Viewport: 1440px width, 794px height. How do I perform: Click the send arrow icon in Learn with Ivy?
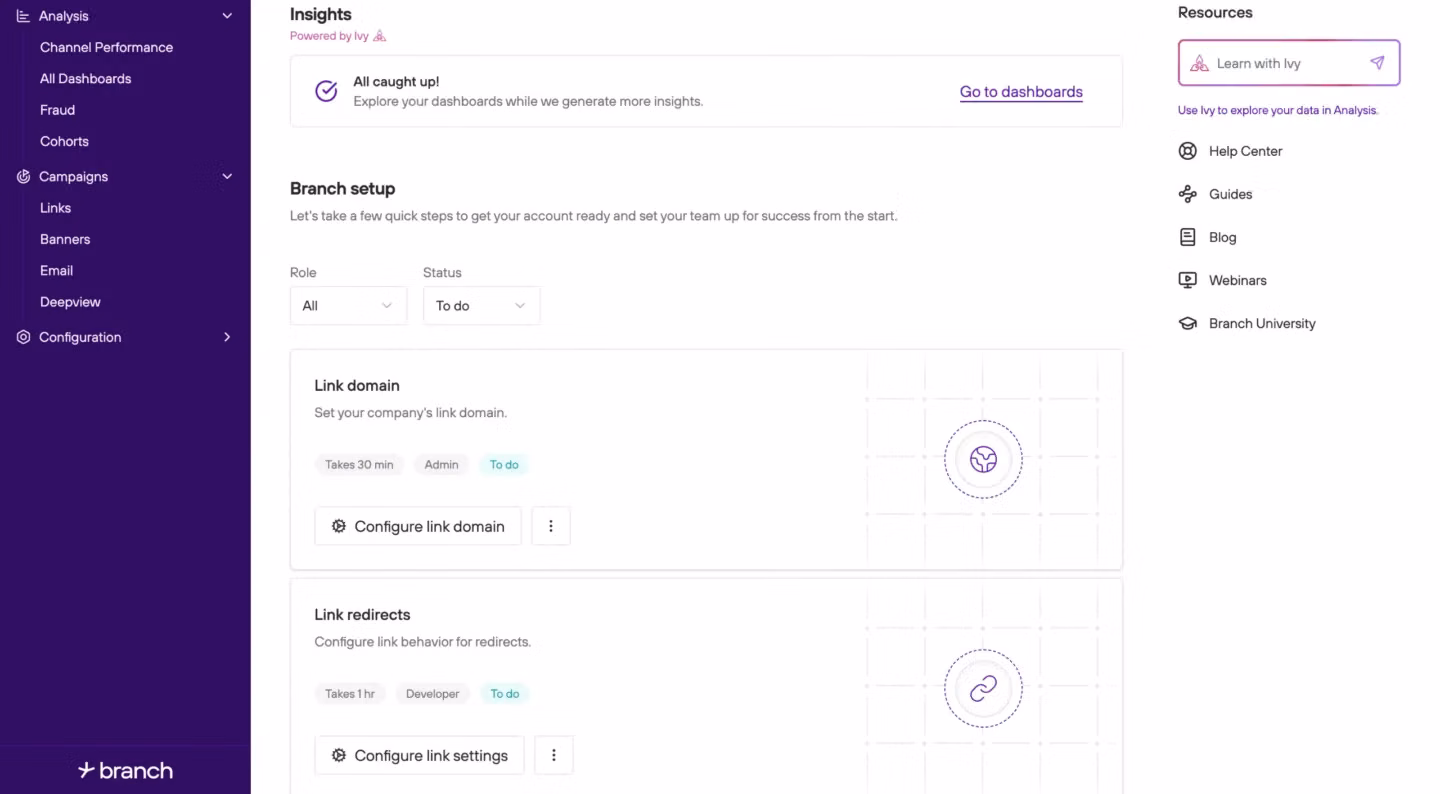click(x=1377, y=63)
